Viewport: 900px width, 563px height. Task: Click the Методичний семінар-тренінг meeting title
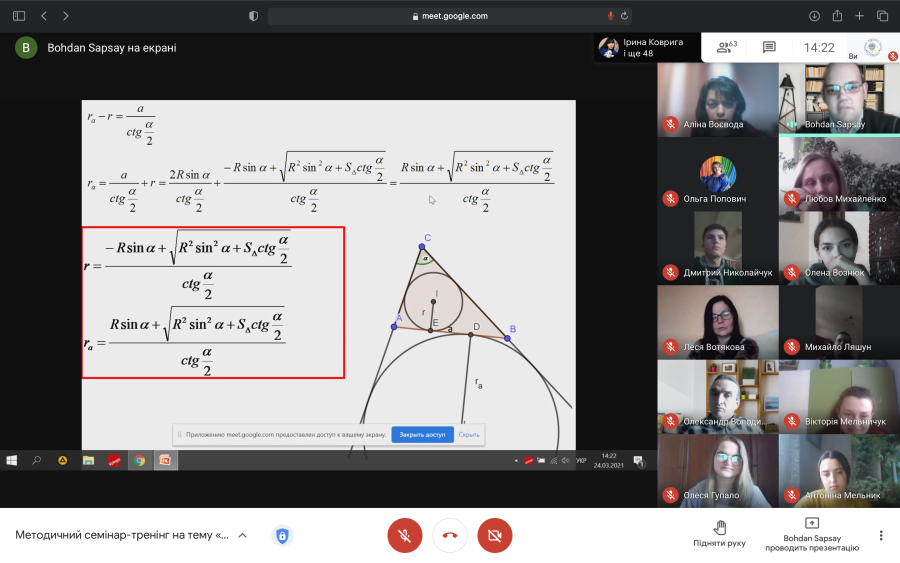(x=122, y=535)
